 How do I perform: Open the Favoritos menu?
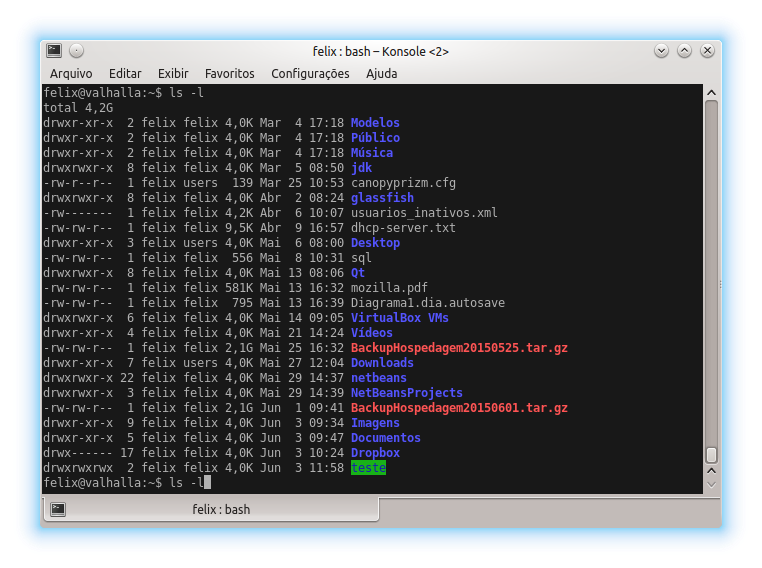tap(229, 74)
